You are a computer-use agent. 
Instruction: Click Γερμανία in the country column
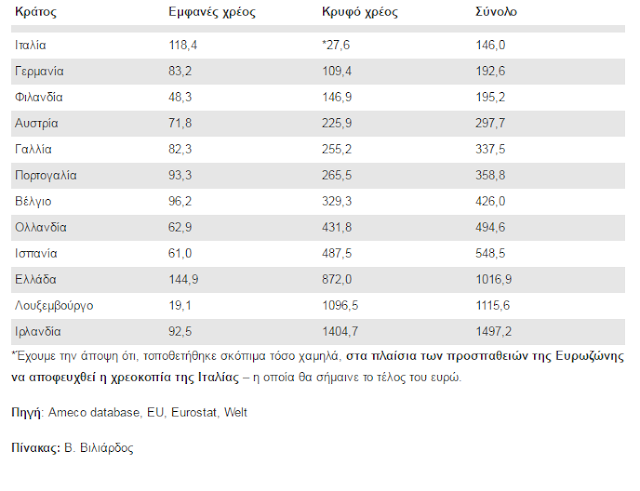pos(39,71)
